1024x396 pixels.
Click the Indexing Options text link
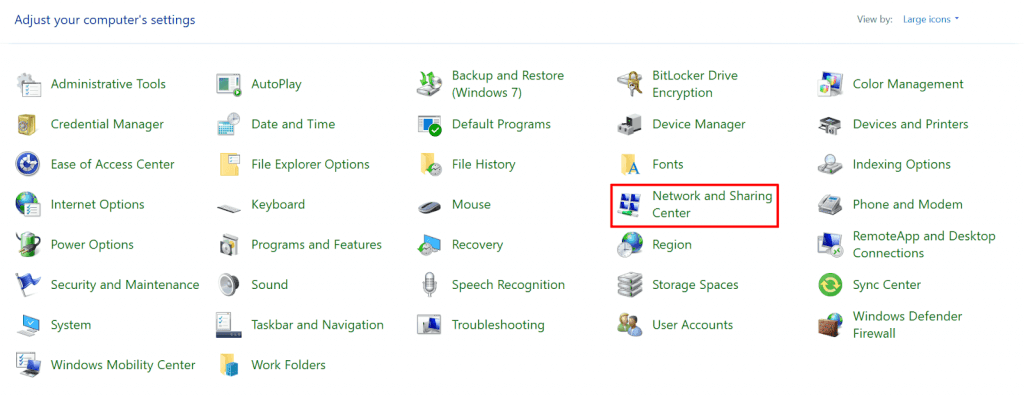tap(902, 165)
